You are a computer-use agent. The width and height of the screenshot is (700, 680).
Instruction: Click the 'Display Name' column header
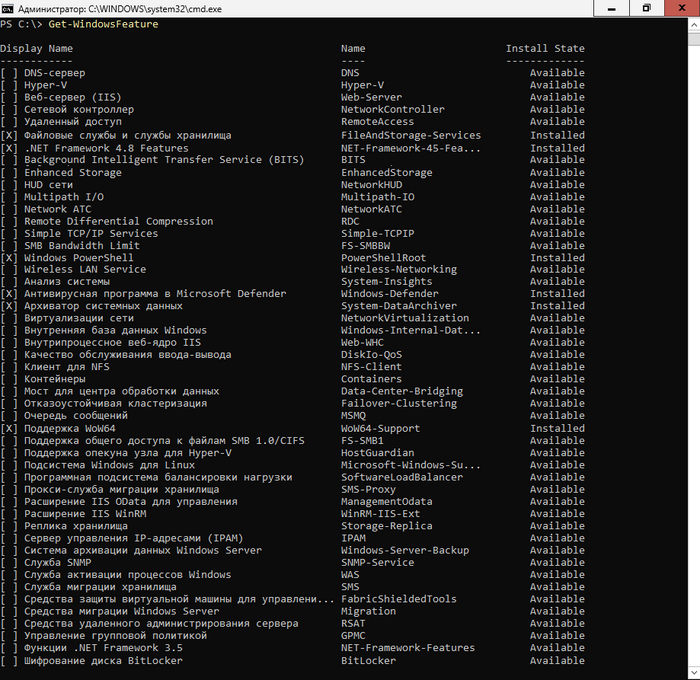(36, 48)
